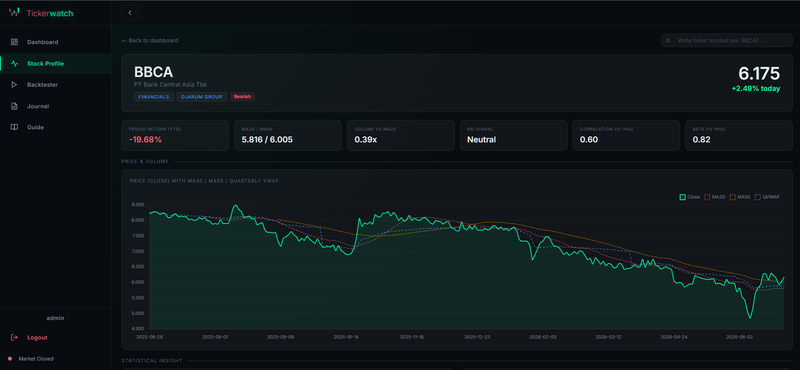Viewport: 800px width, 370px height.
Task: Collapse the sidebar with the chevron button
Action: coord(130,13)
